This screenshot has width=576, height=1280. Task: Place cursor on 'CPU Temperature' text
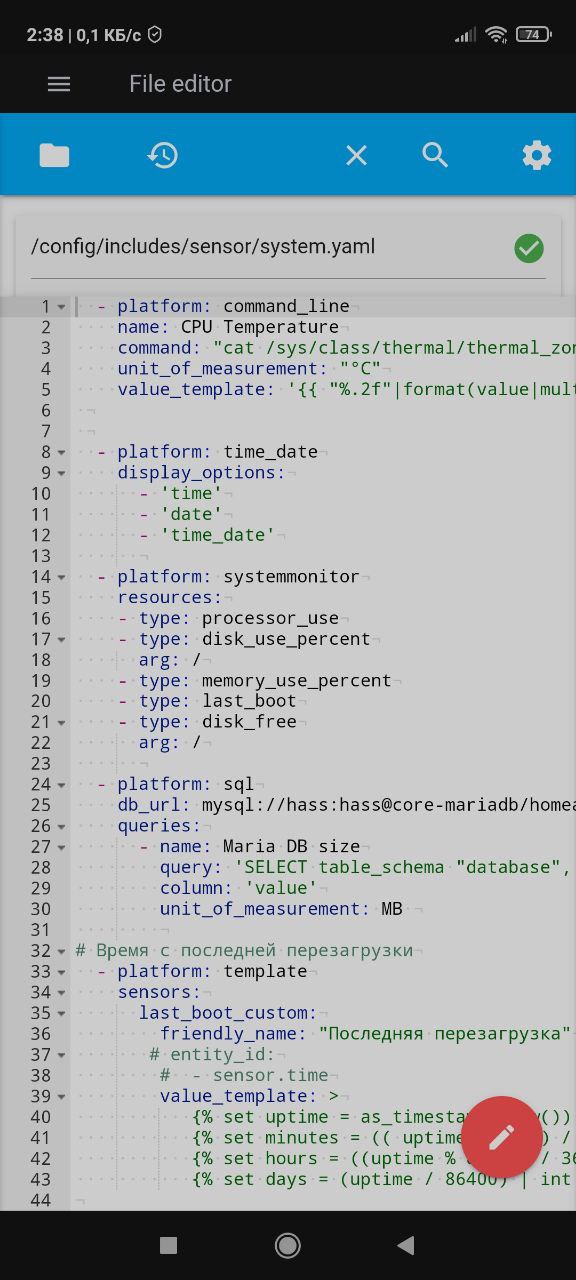260,327
